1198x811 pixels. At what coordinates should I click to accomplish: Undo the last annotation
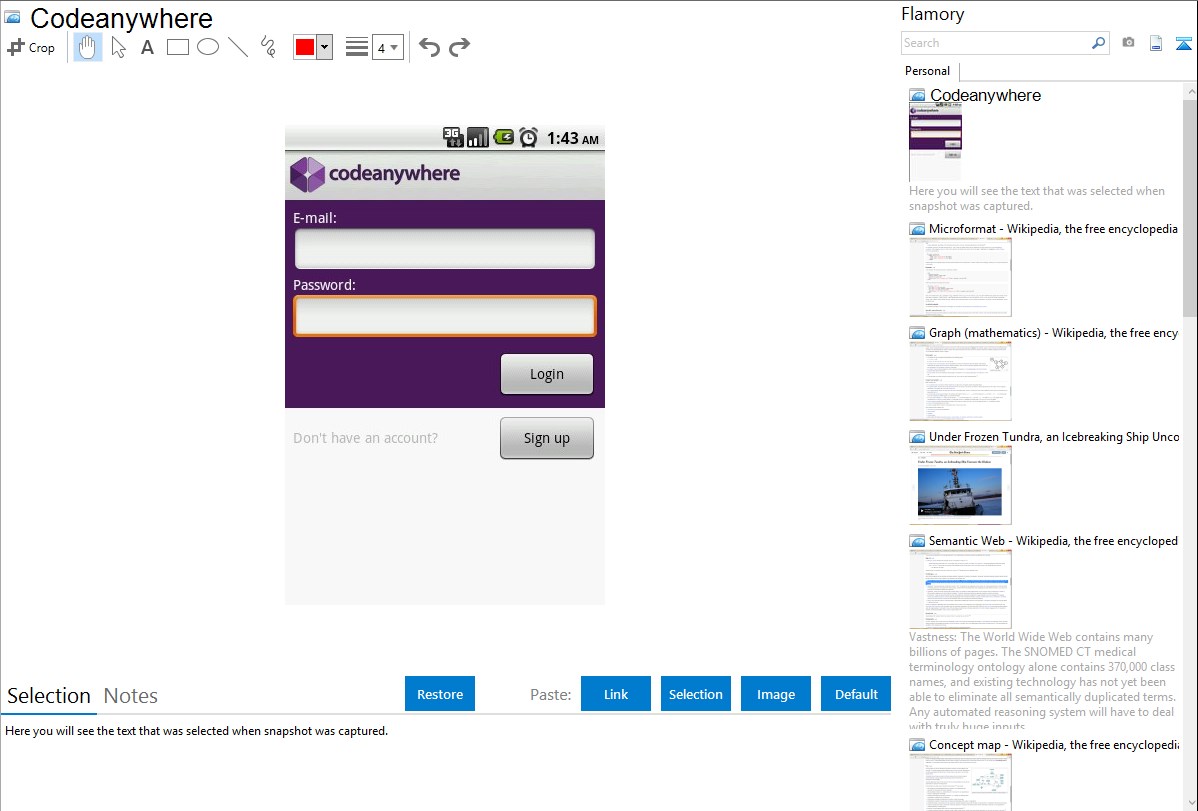[429, 47]
